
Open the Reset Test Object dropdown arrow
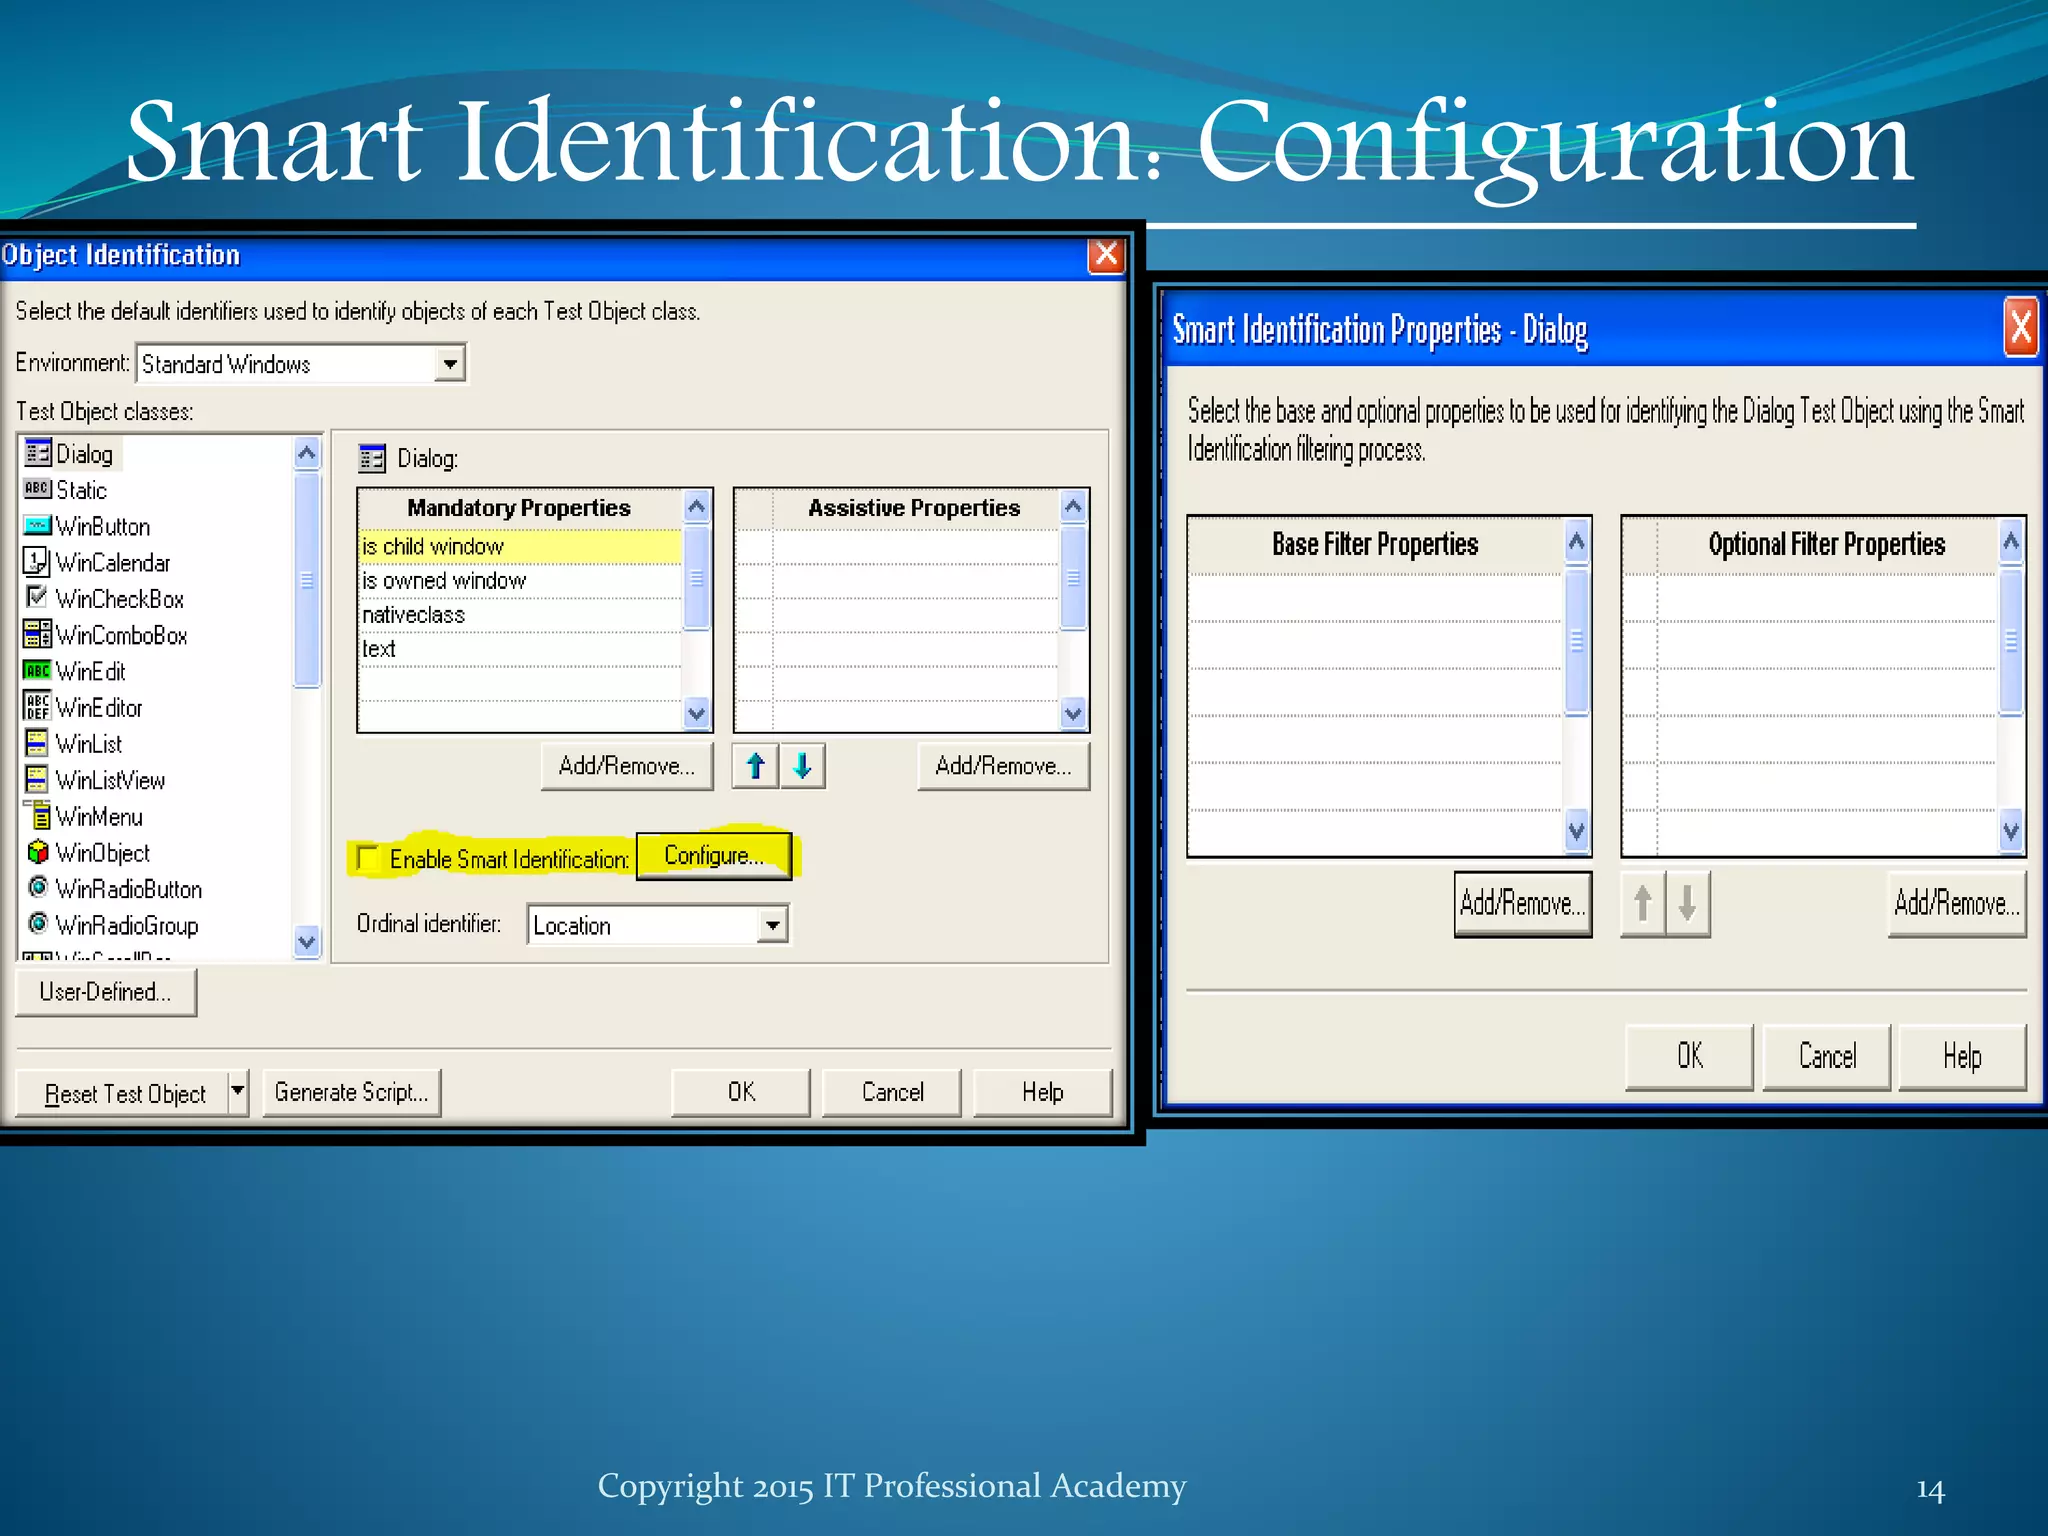click(238, 1091)
